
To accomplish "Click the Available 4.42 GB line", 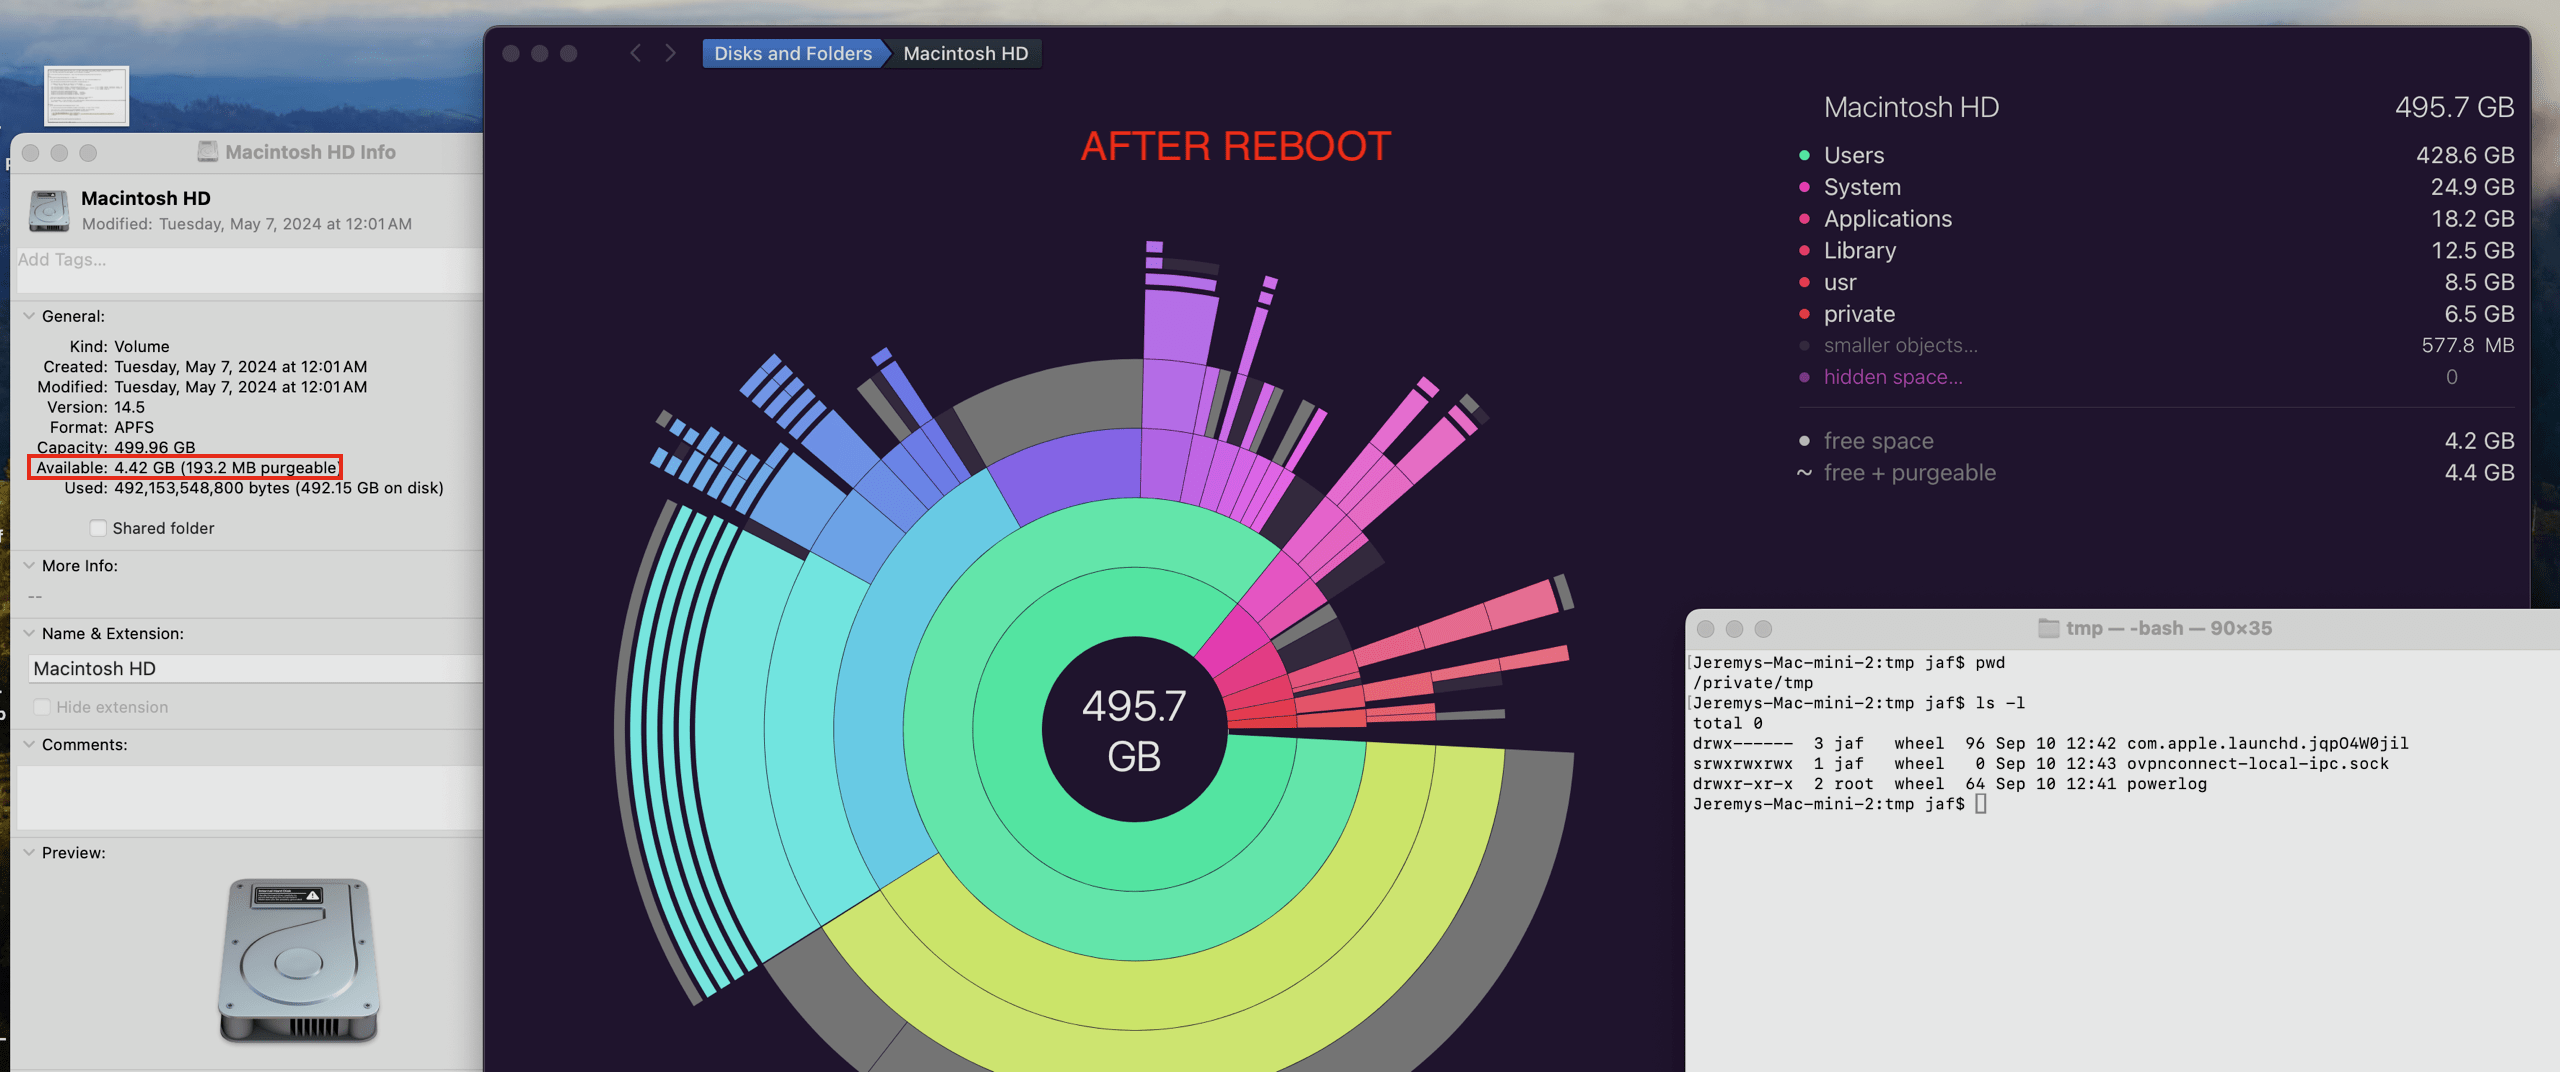I will [x=185, y=467].
